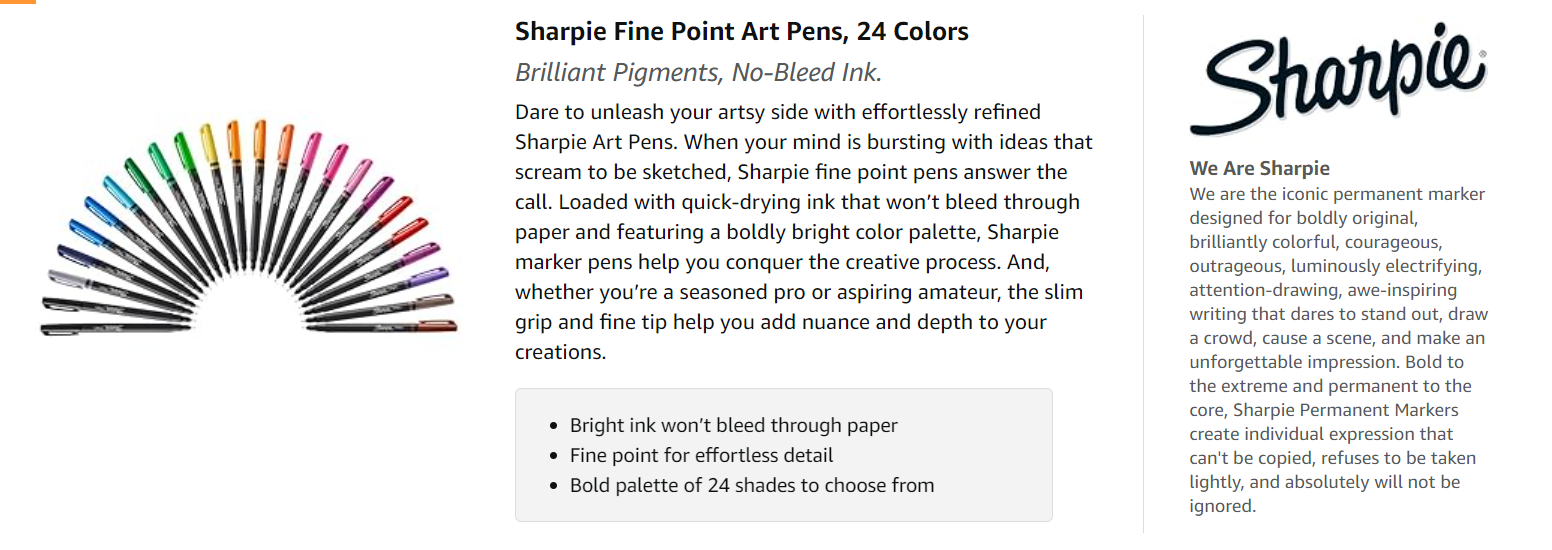This screenshot has width=1552, height=550.
Task: Click the title "Sharpie Fine Point Art Pens, 24 Colors"
Action: point(741,32)
